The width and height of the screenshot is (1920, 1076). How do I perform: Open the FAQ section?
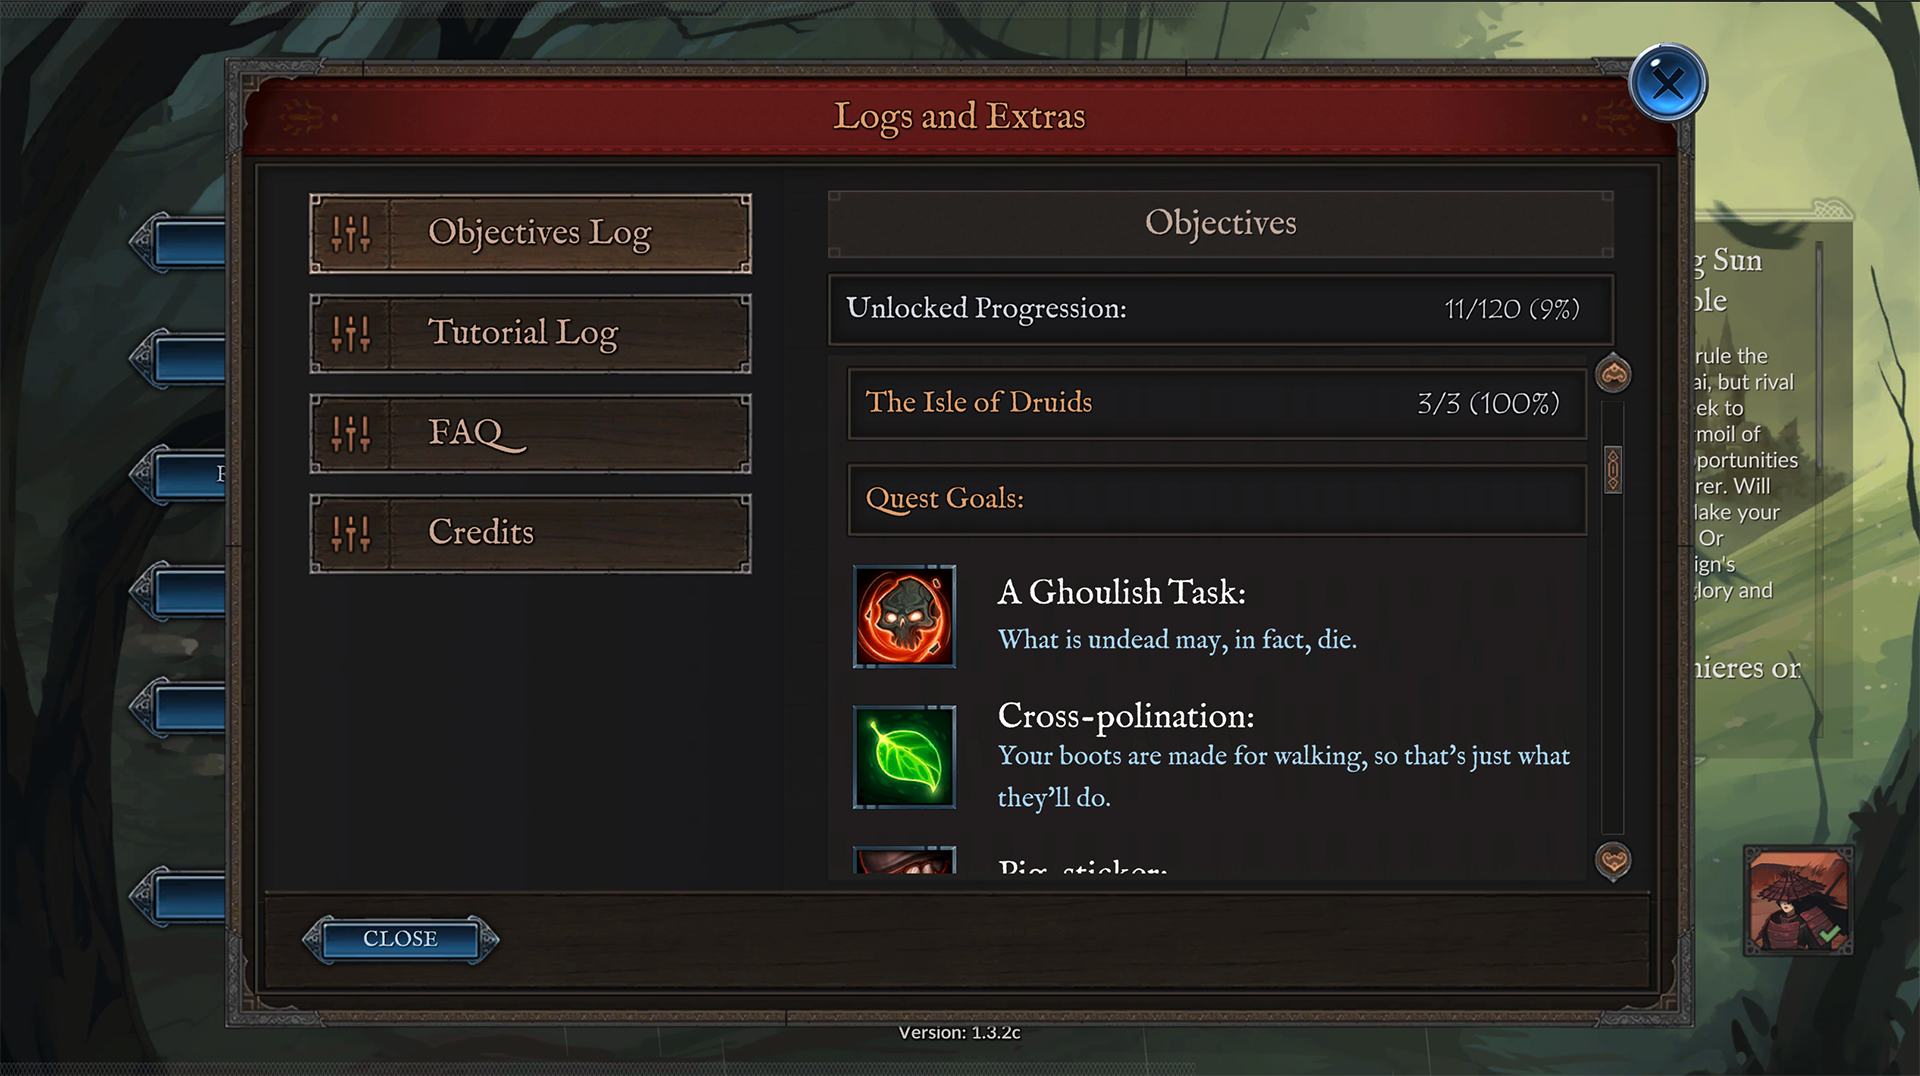point(530,434)
